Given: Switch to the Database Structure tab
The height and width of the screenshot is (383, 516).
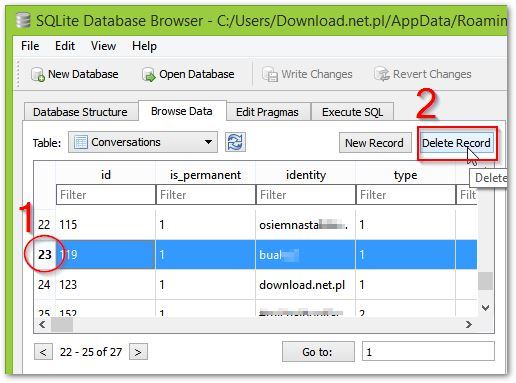Looking at the screenshot, I should click(x=80, y=112).
